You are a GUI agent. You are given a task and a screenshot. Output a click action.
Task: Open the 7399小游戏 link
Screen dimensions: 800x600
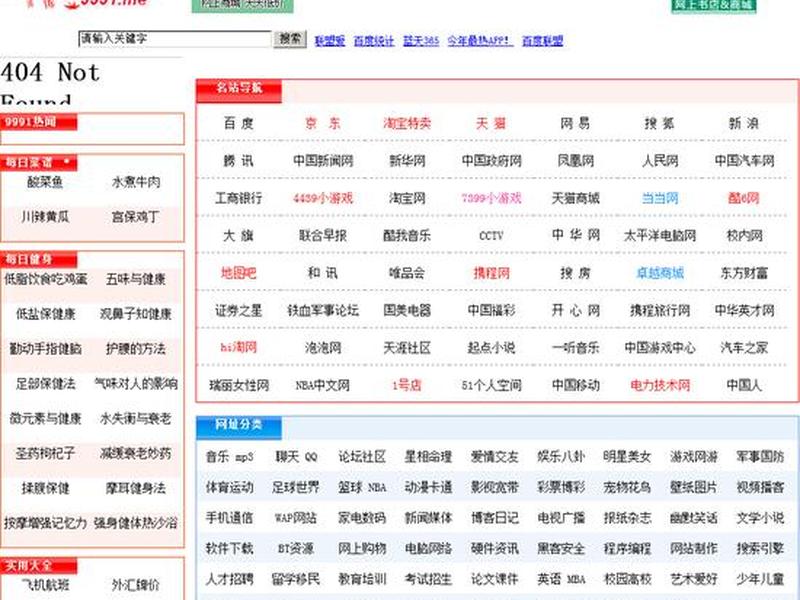pyautogui.click(x=491, y=198)
